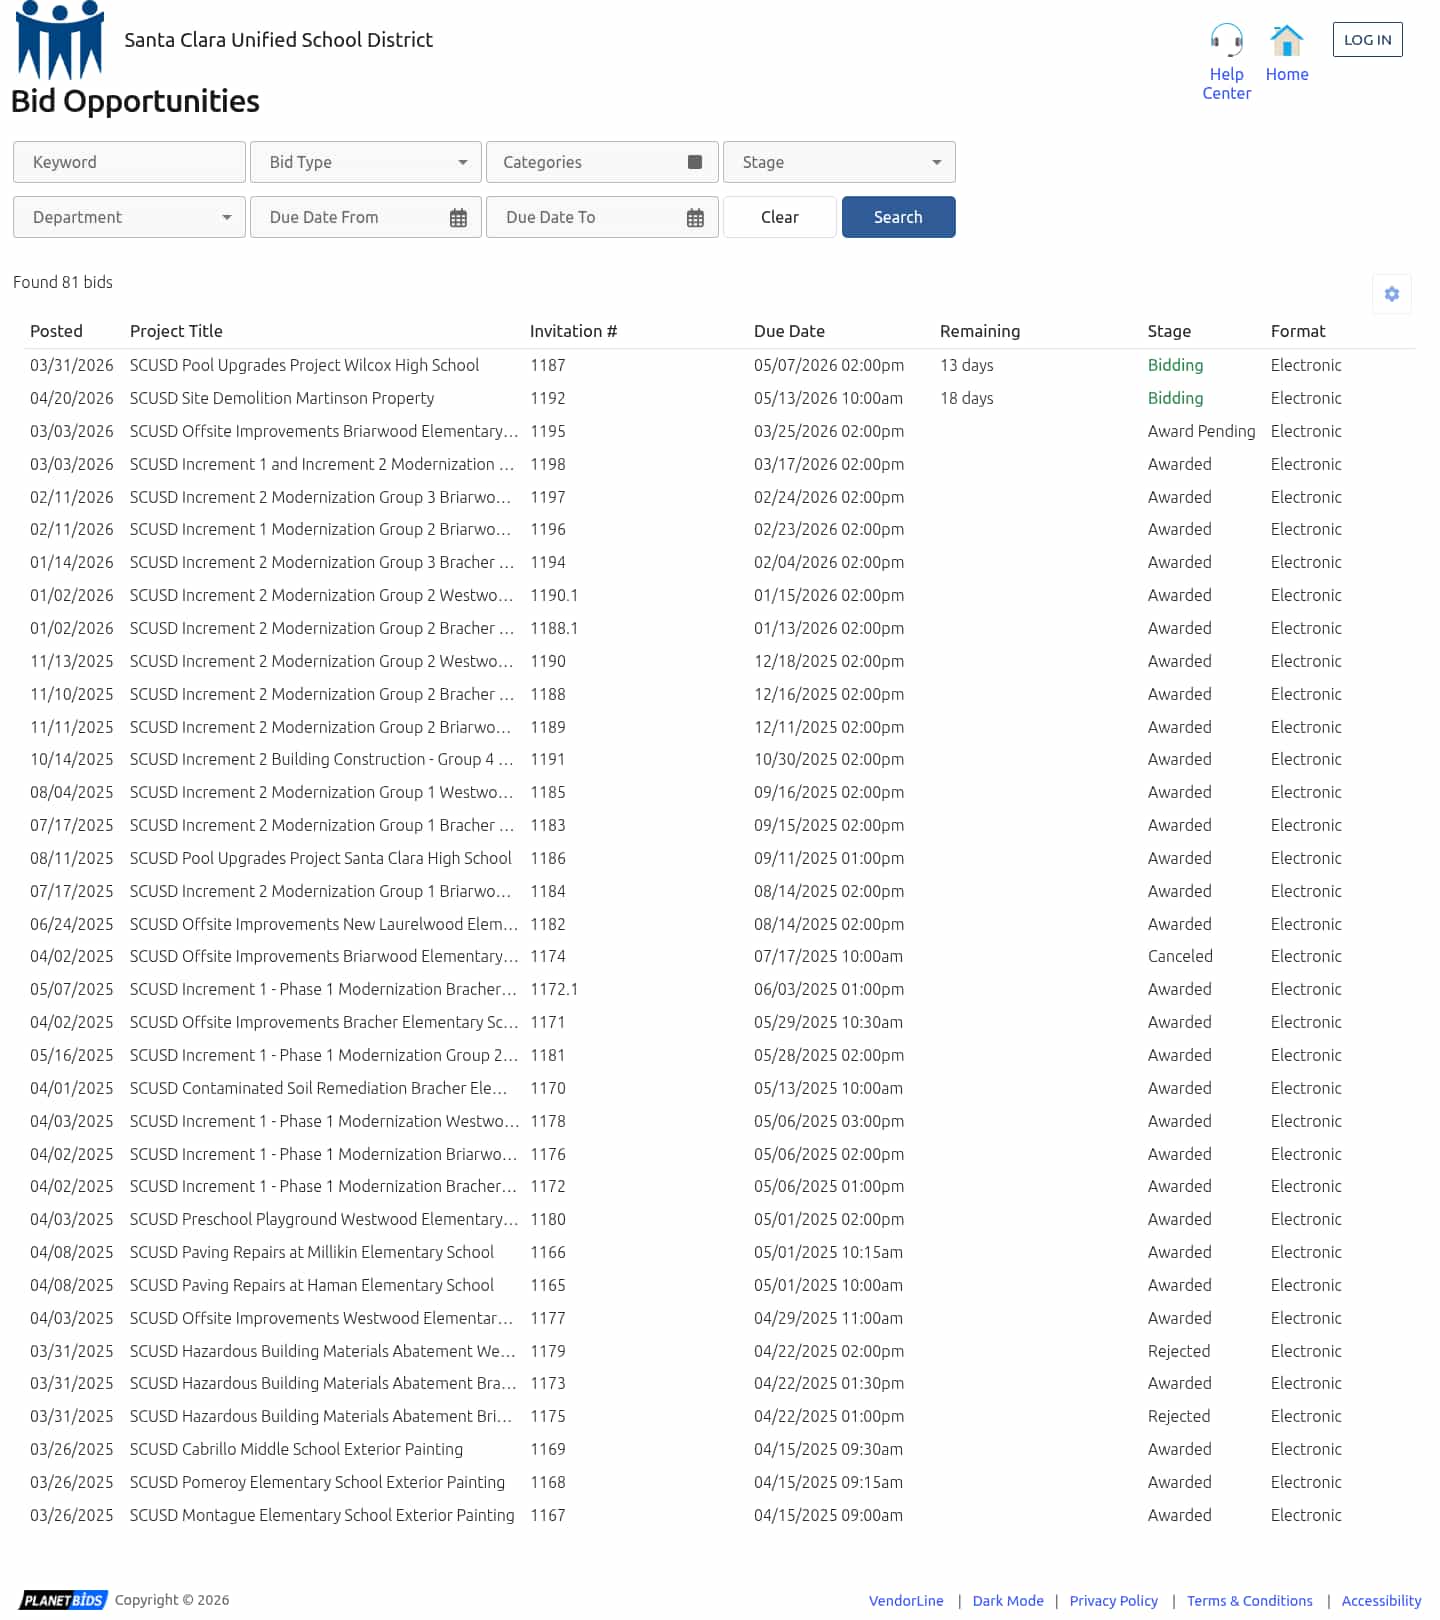Select invitation number 1190.1
The height and width of the screenshot is (1620, 1440).
click(x=554, y=595)
